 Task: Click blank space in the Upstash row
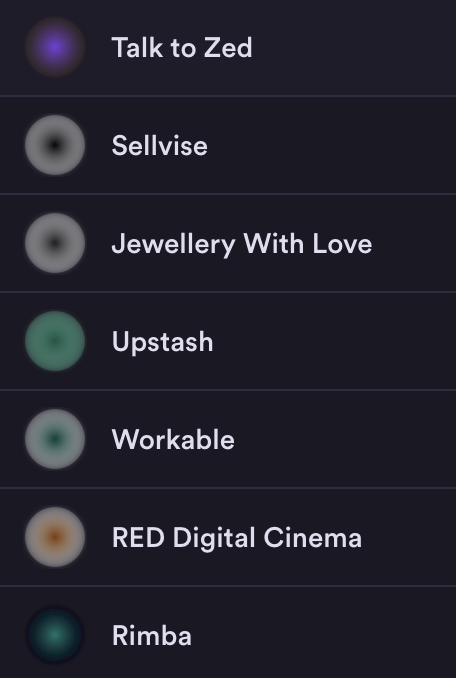click(x=335, y=342)
